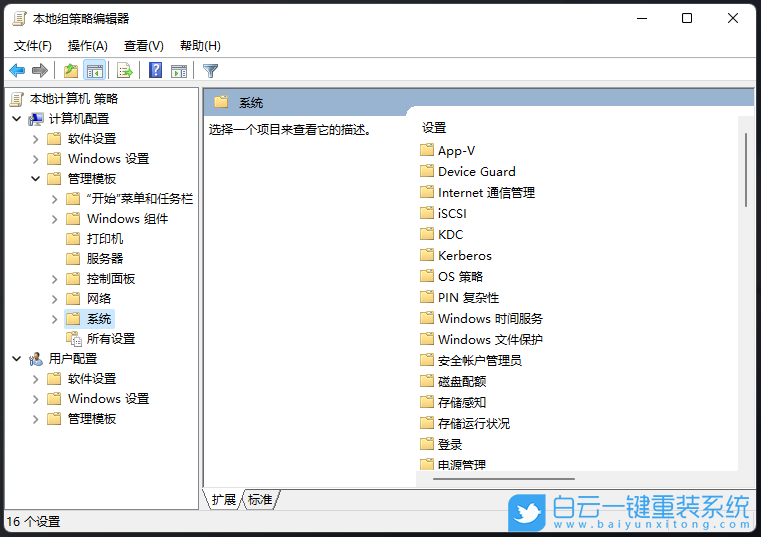Image resolution: width=761 pixels, height=537 pixels.
Task: Open the Device Guard folder icon
Action: coord(427,171)
